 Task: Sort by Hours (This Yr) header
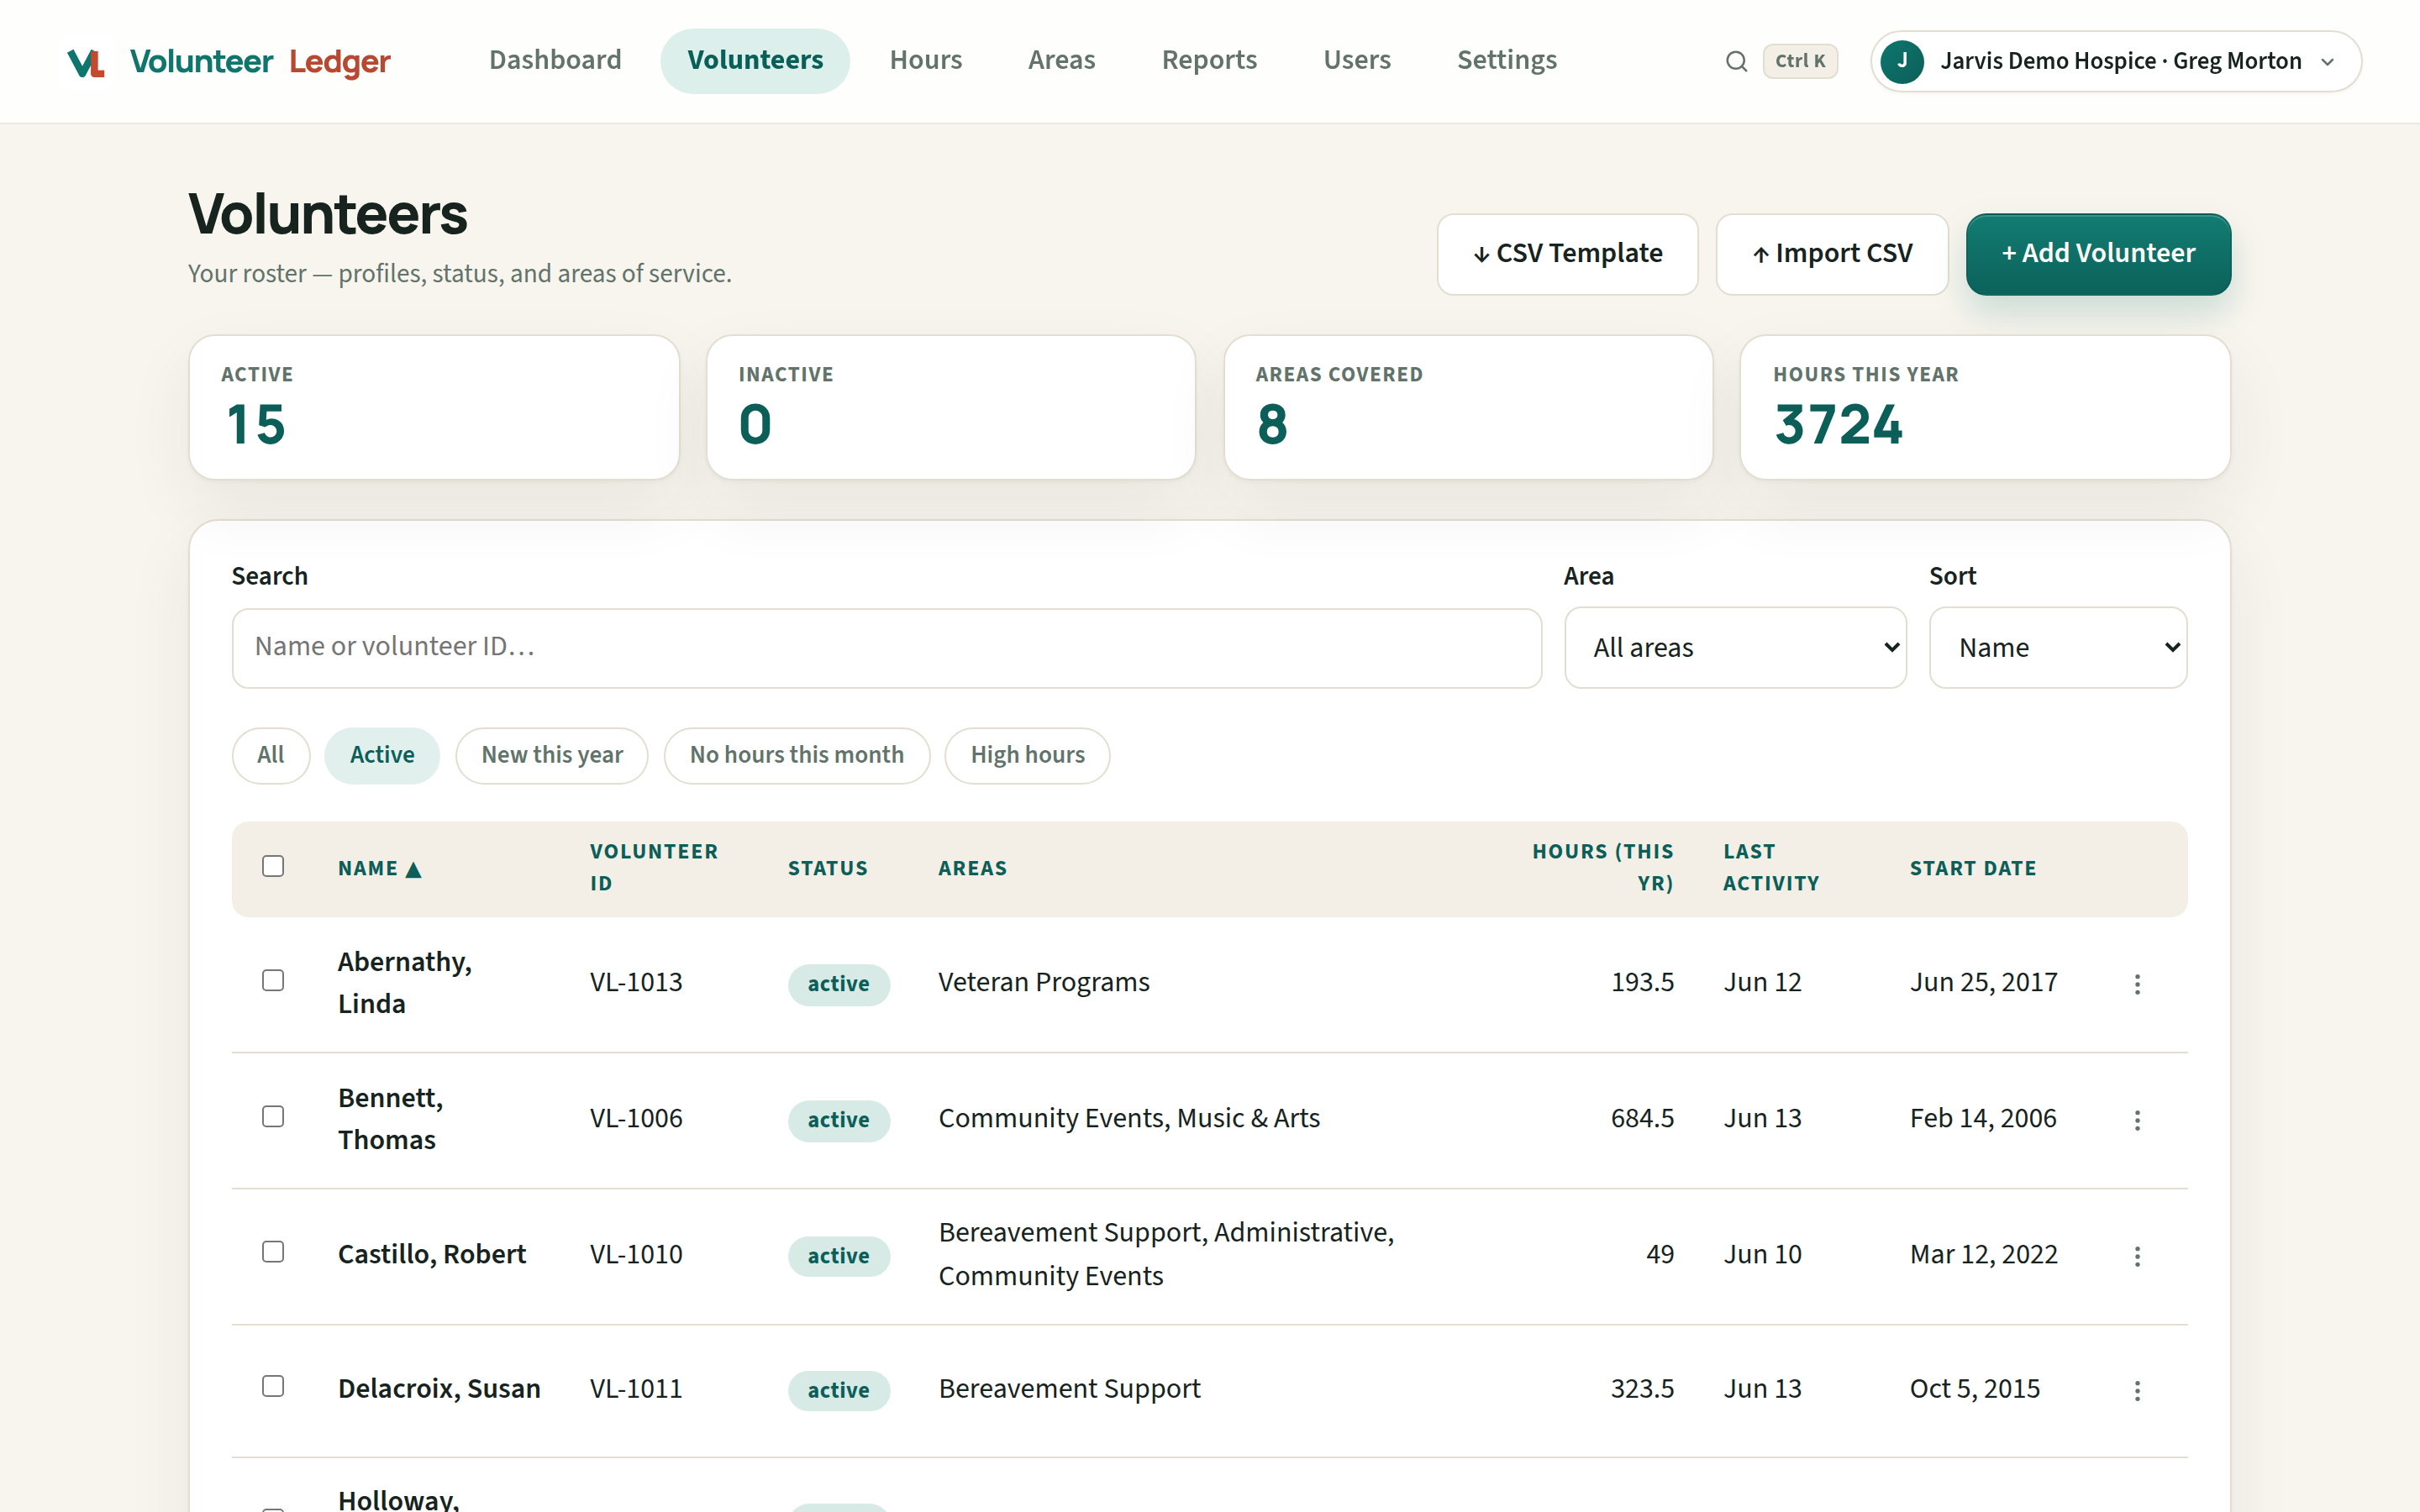[1603, 867]
